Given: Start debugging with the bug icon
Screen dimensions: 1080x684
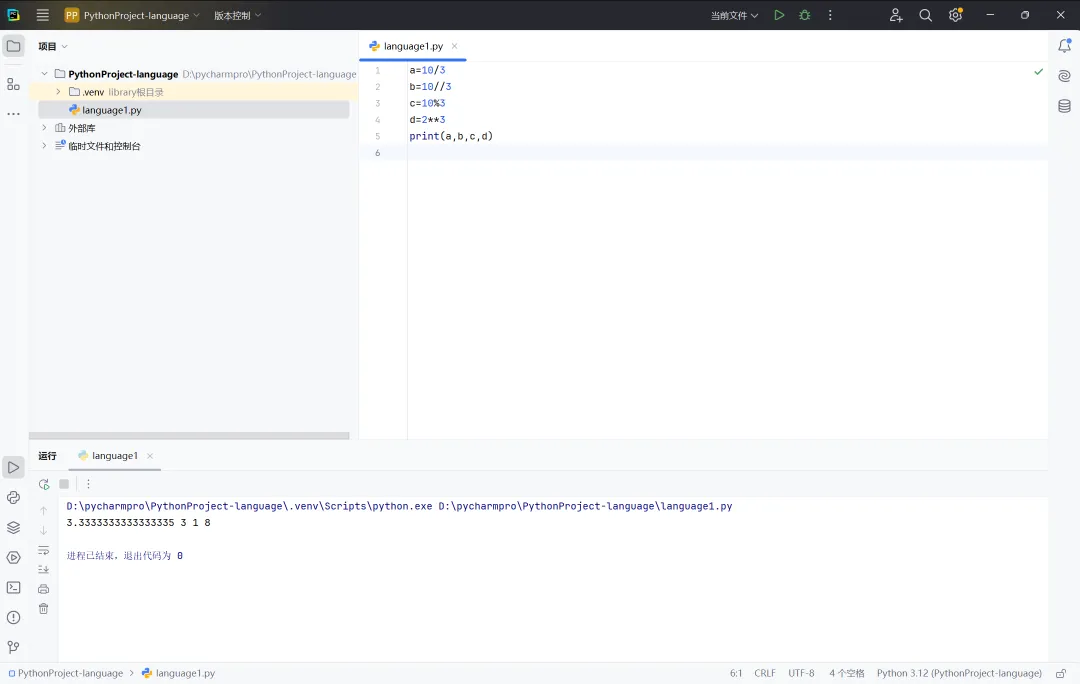Looking at the screenshot, I should [804, 15].
